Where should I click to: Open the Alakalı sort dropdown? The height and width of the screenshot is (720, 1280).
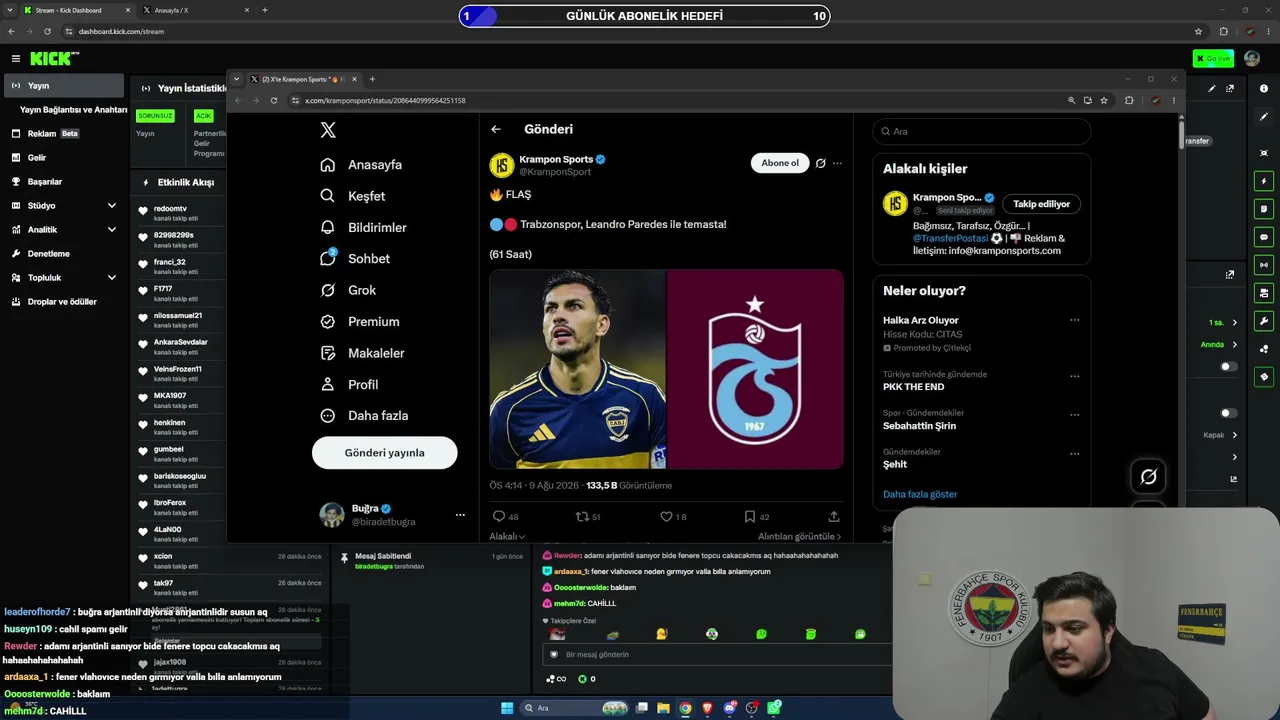click(x=507, y=536)
